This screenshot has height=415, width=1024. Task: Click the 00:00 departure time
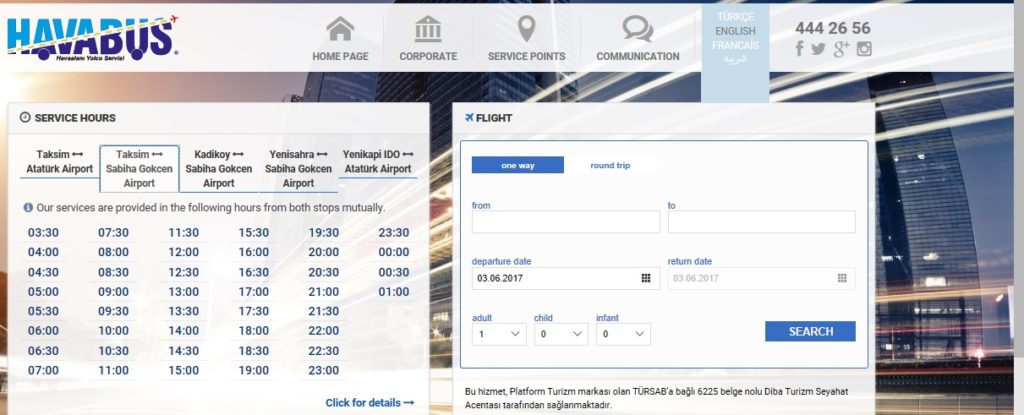(x=394, y=252)
